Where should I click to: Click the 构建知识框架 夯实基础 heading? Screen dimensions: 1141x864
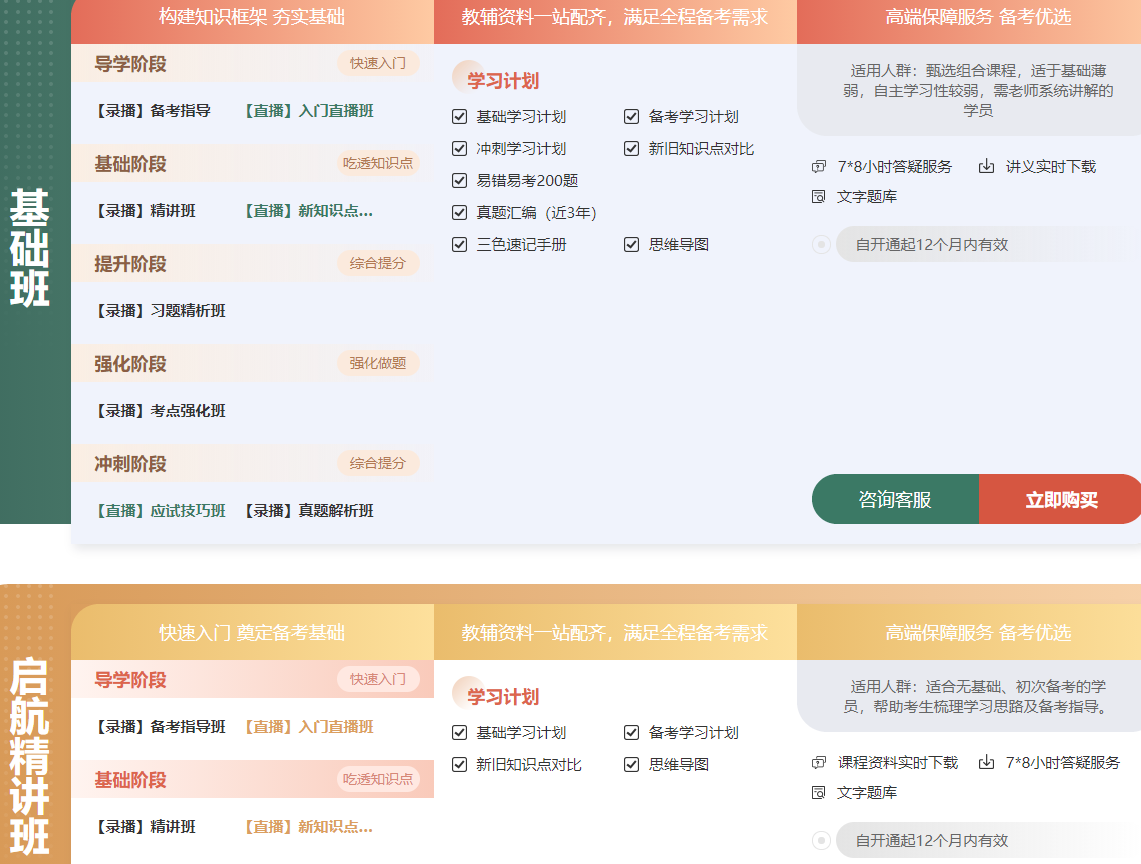click(252, 17)
